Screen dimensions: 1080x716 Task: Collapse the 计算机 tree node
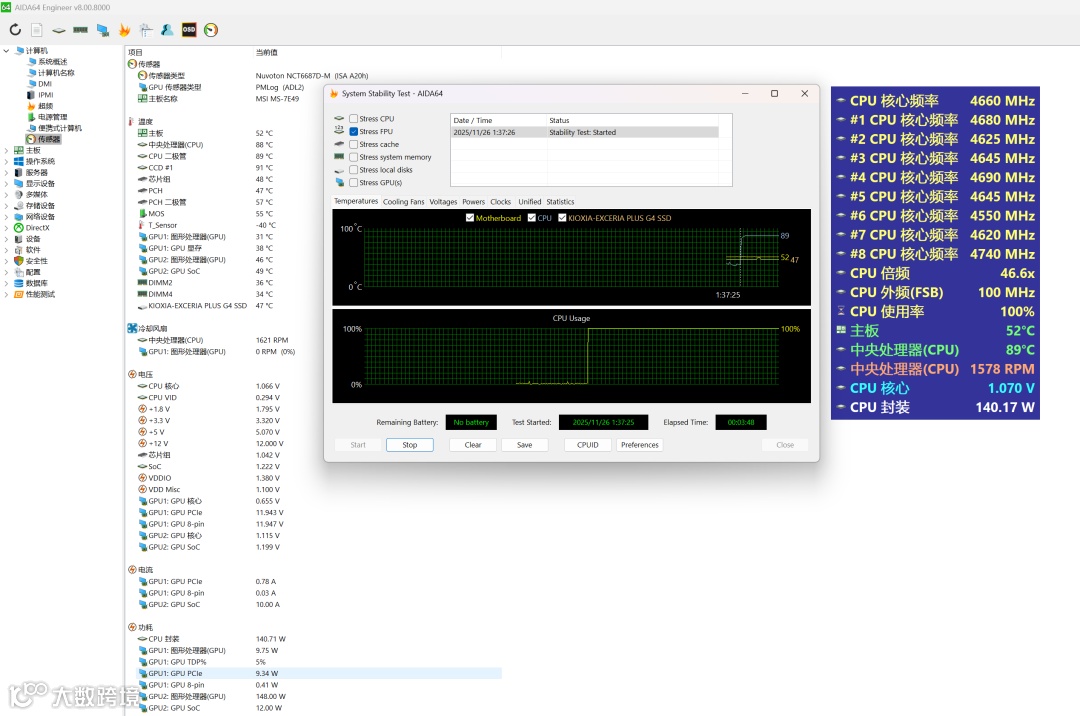pyautogui.click(x=7, y=51)
